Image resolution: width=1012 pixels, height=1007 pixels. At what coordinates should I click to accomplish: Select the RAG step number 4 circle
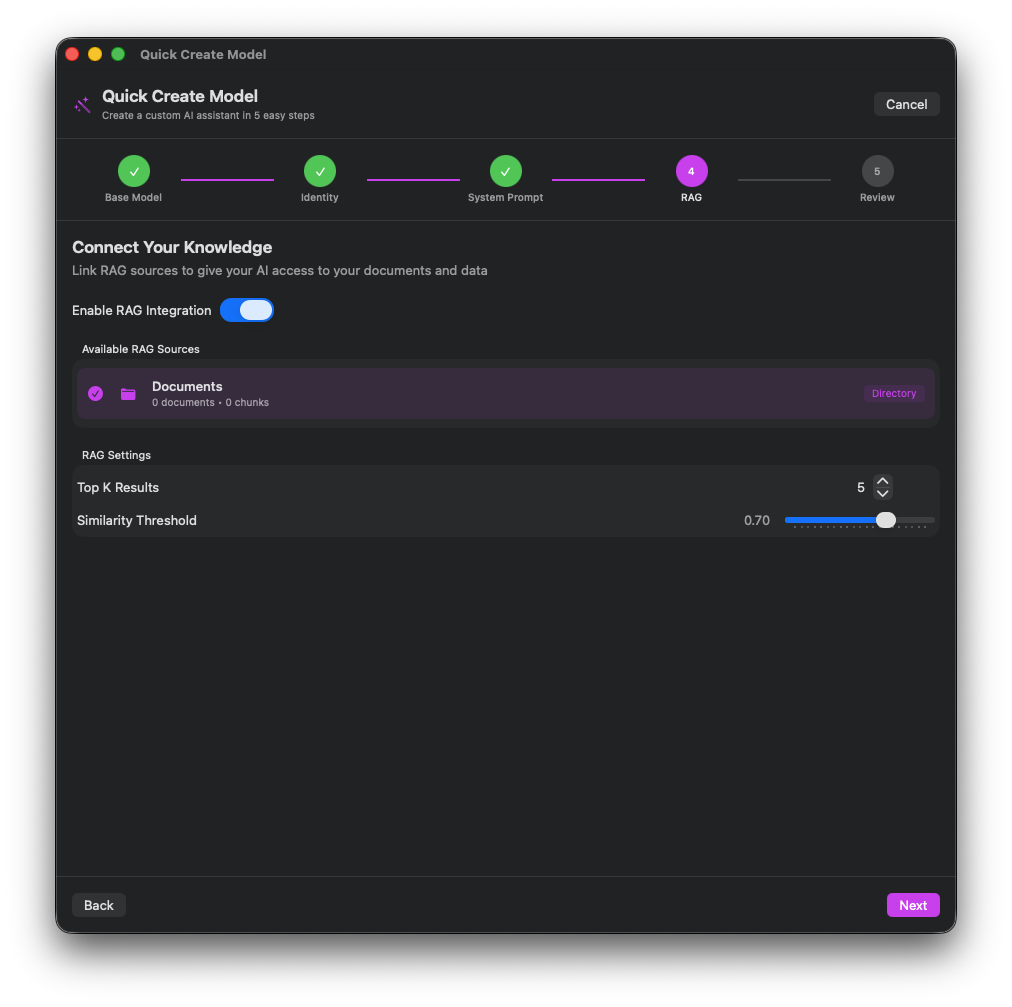(x=691, y=171)
